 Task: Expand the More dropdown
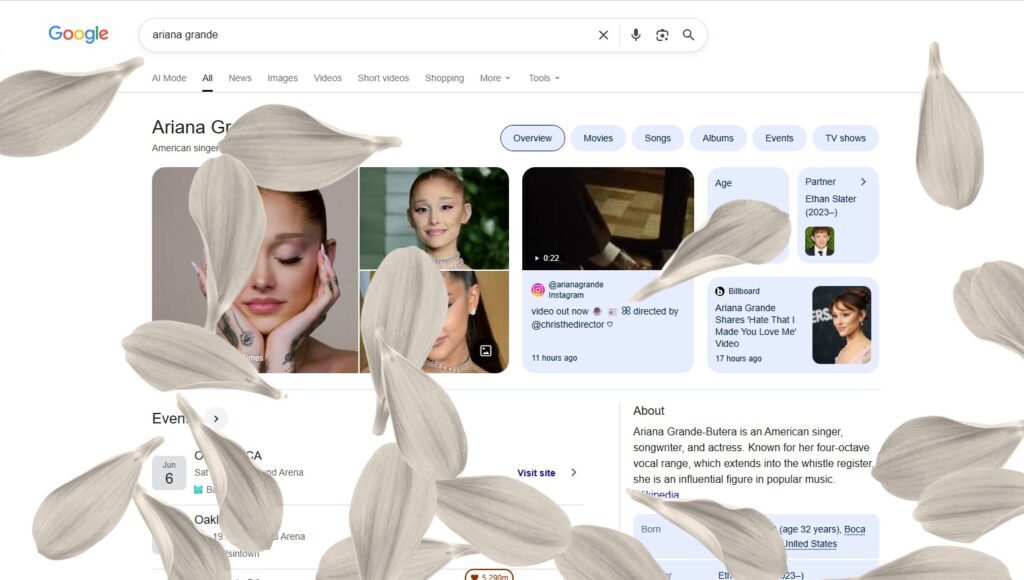point(494,78)
